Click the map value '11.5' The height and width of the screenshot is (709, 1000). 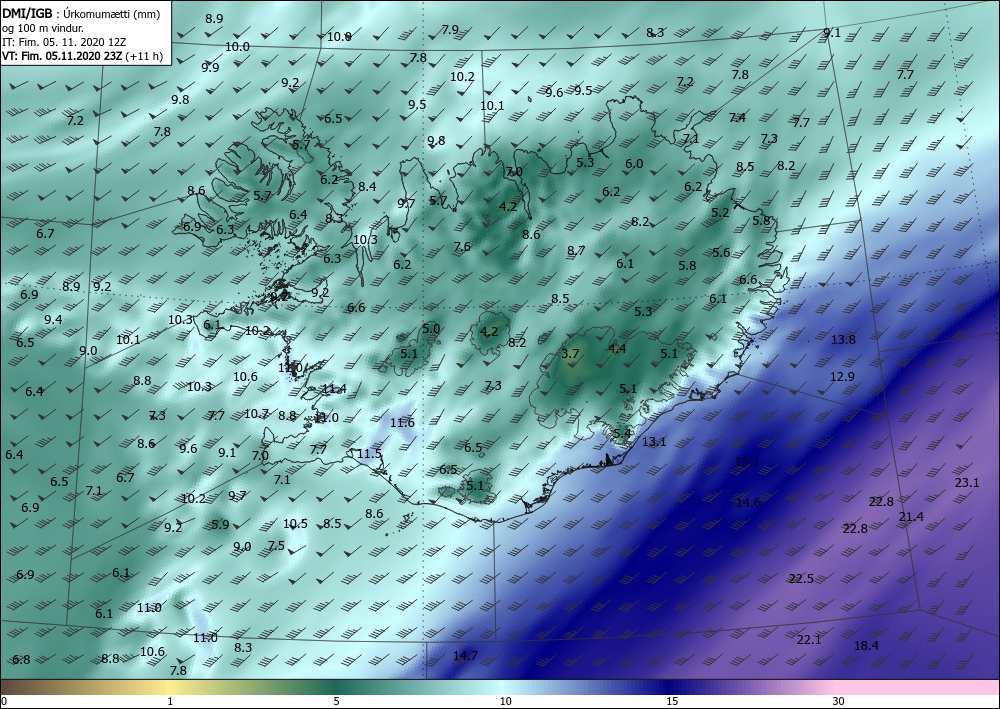[369, 453]
